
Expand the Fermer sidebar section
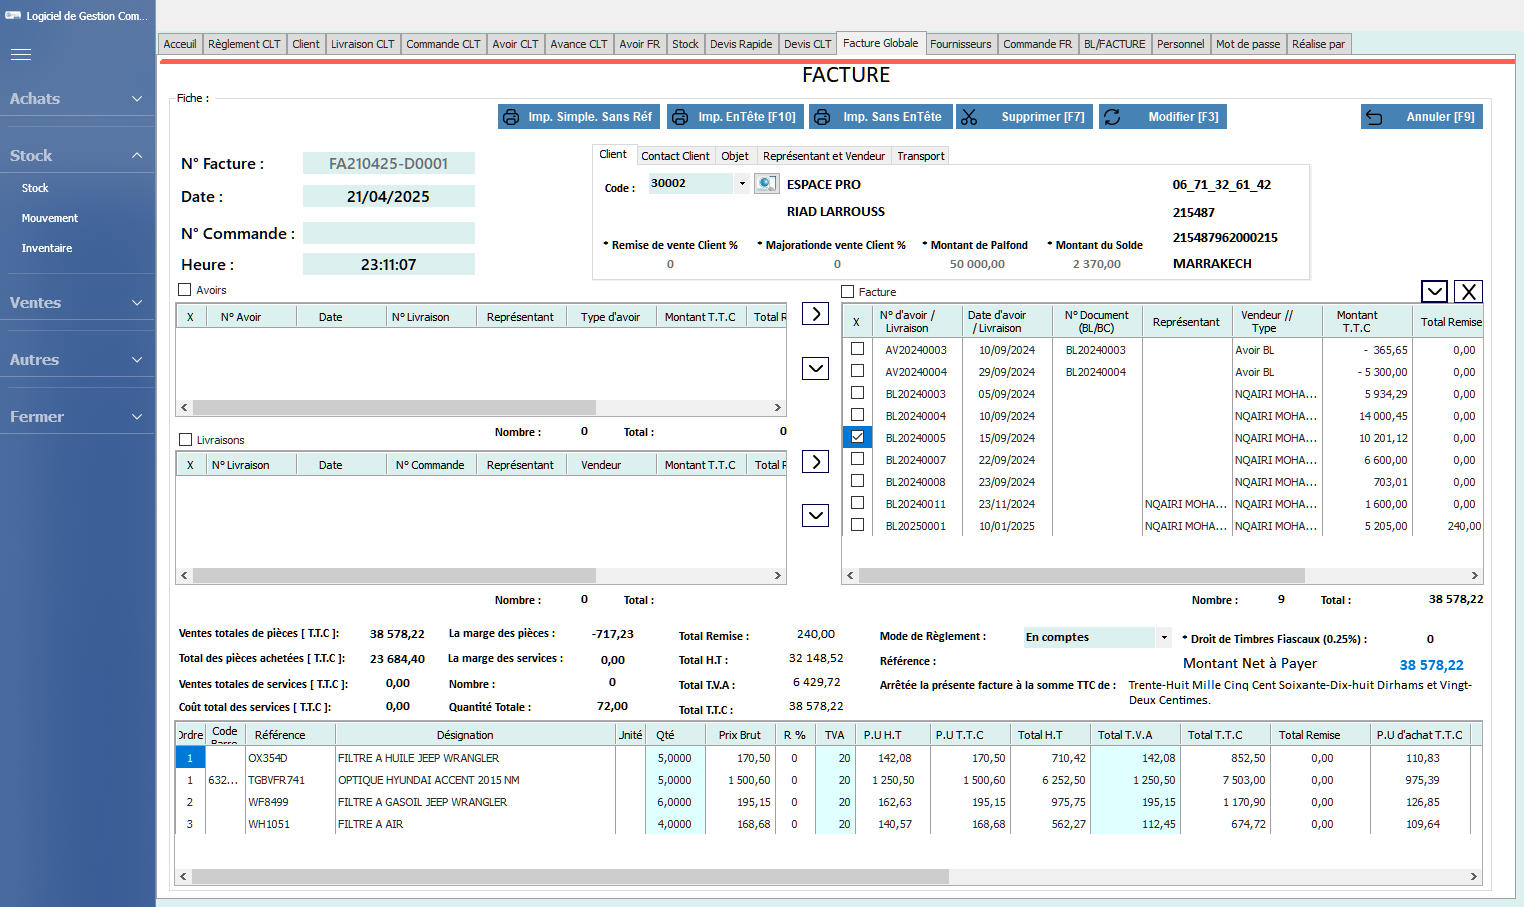point(77,417)
